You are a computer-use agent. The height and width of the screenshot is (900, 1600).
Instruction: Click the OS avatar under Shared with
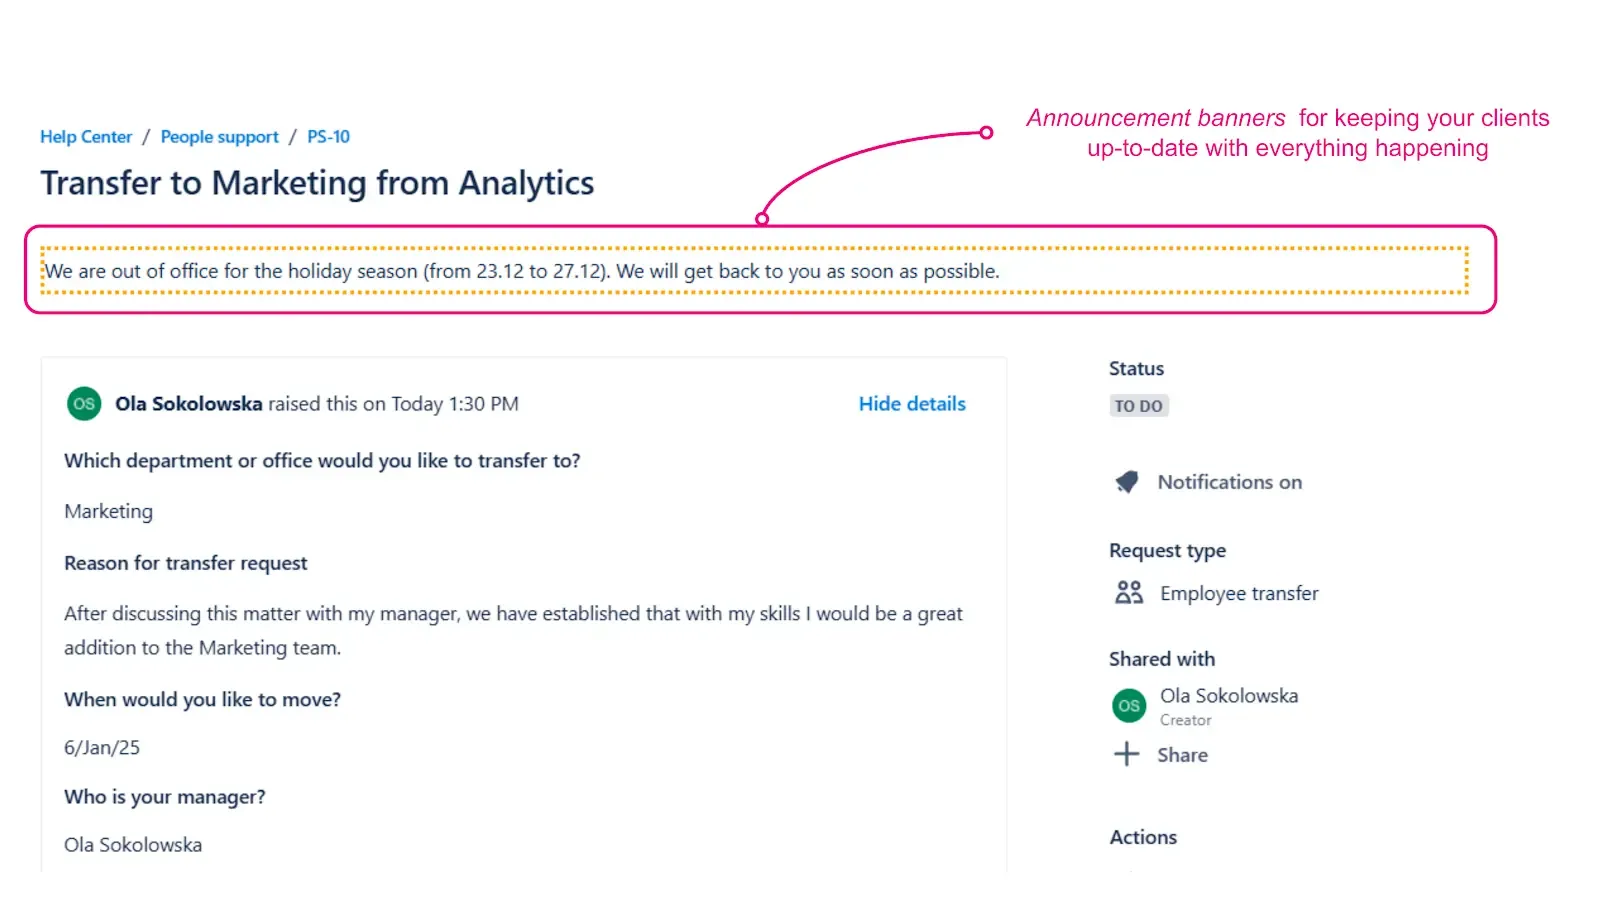coord(1129,706)
